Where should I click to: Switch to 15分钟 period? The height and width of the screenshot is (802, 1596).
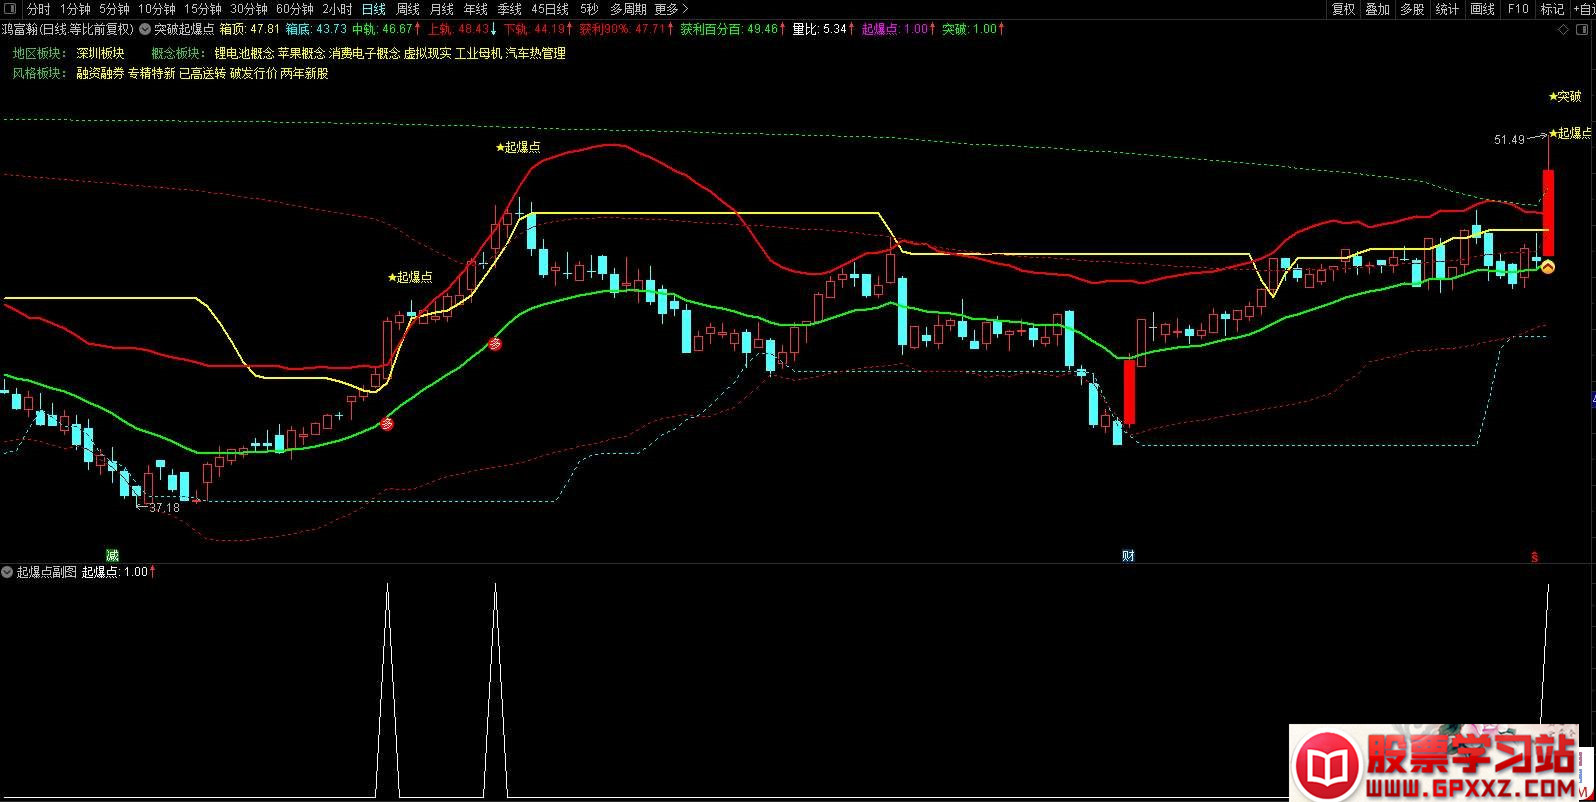(x=202, y=9)
